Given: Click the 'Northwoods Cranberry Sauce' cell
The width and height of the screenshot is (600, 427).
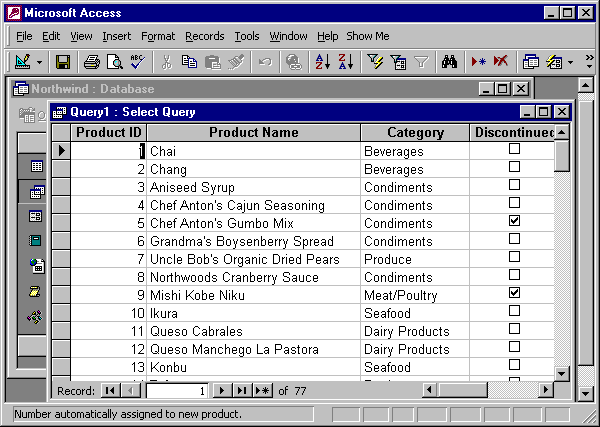Looking at the screenshot, I should (253, 277).
